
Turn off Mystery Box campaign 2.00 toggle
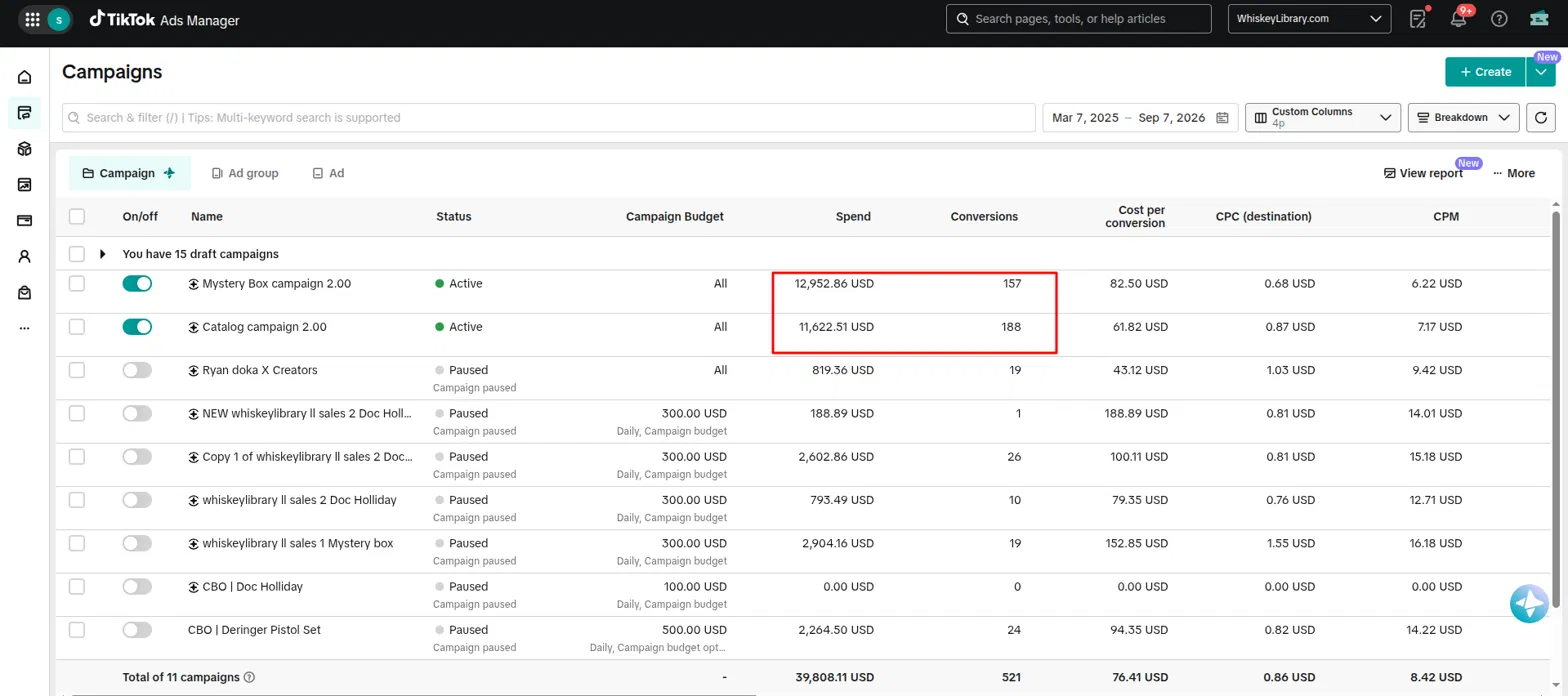[x=137, y=284]
